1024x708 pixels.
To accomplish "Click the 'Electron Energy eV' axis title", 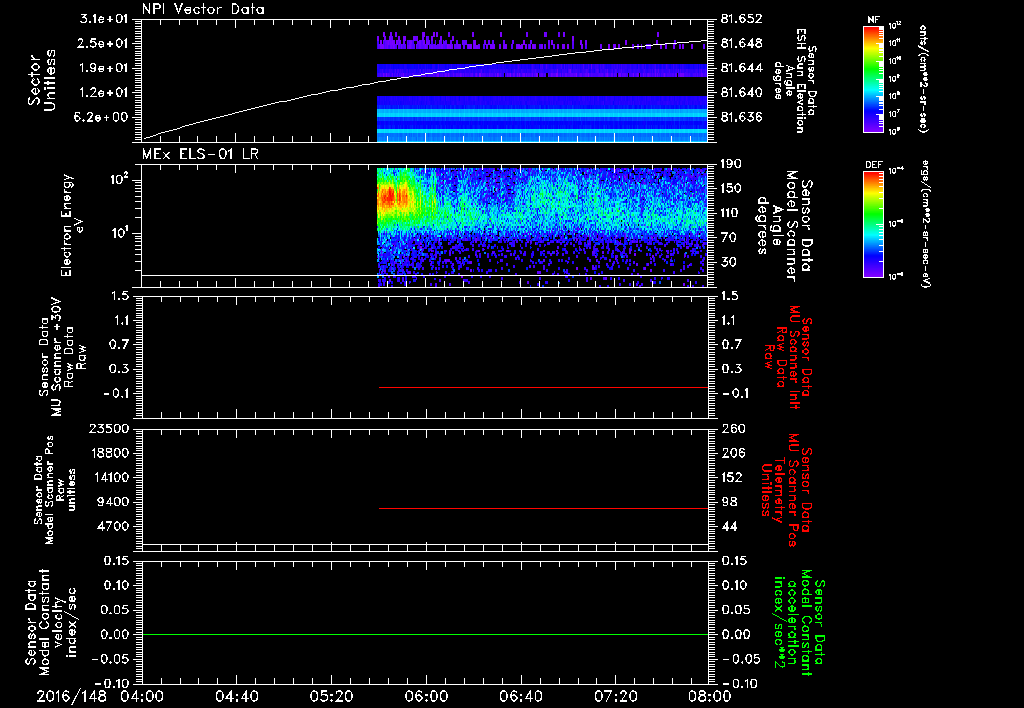I will [73, 225].
